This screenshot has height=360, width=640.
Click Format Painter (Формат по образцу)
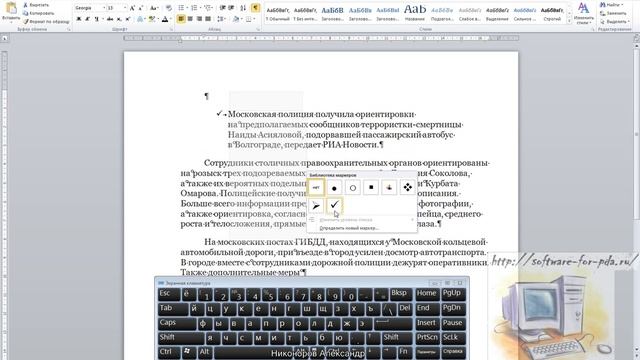tap(46, 21)
